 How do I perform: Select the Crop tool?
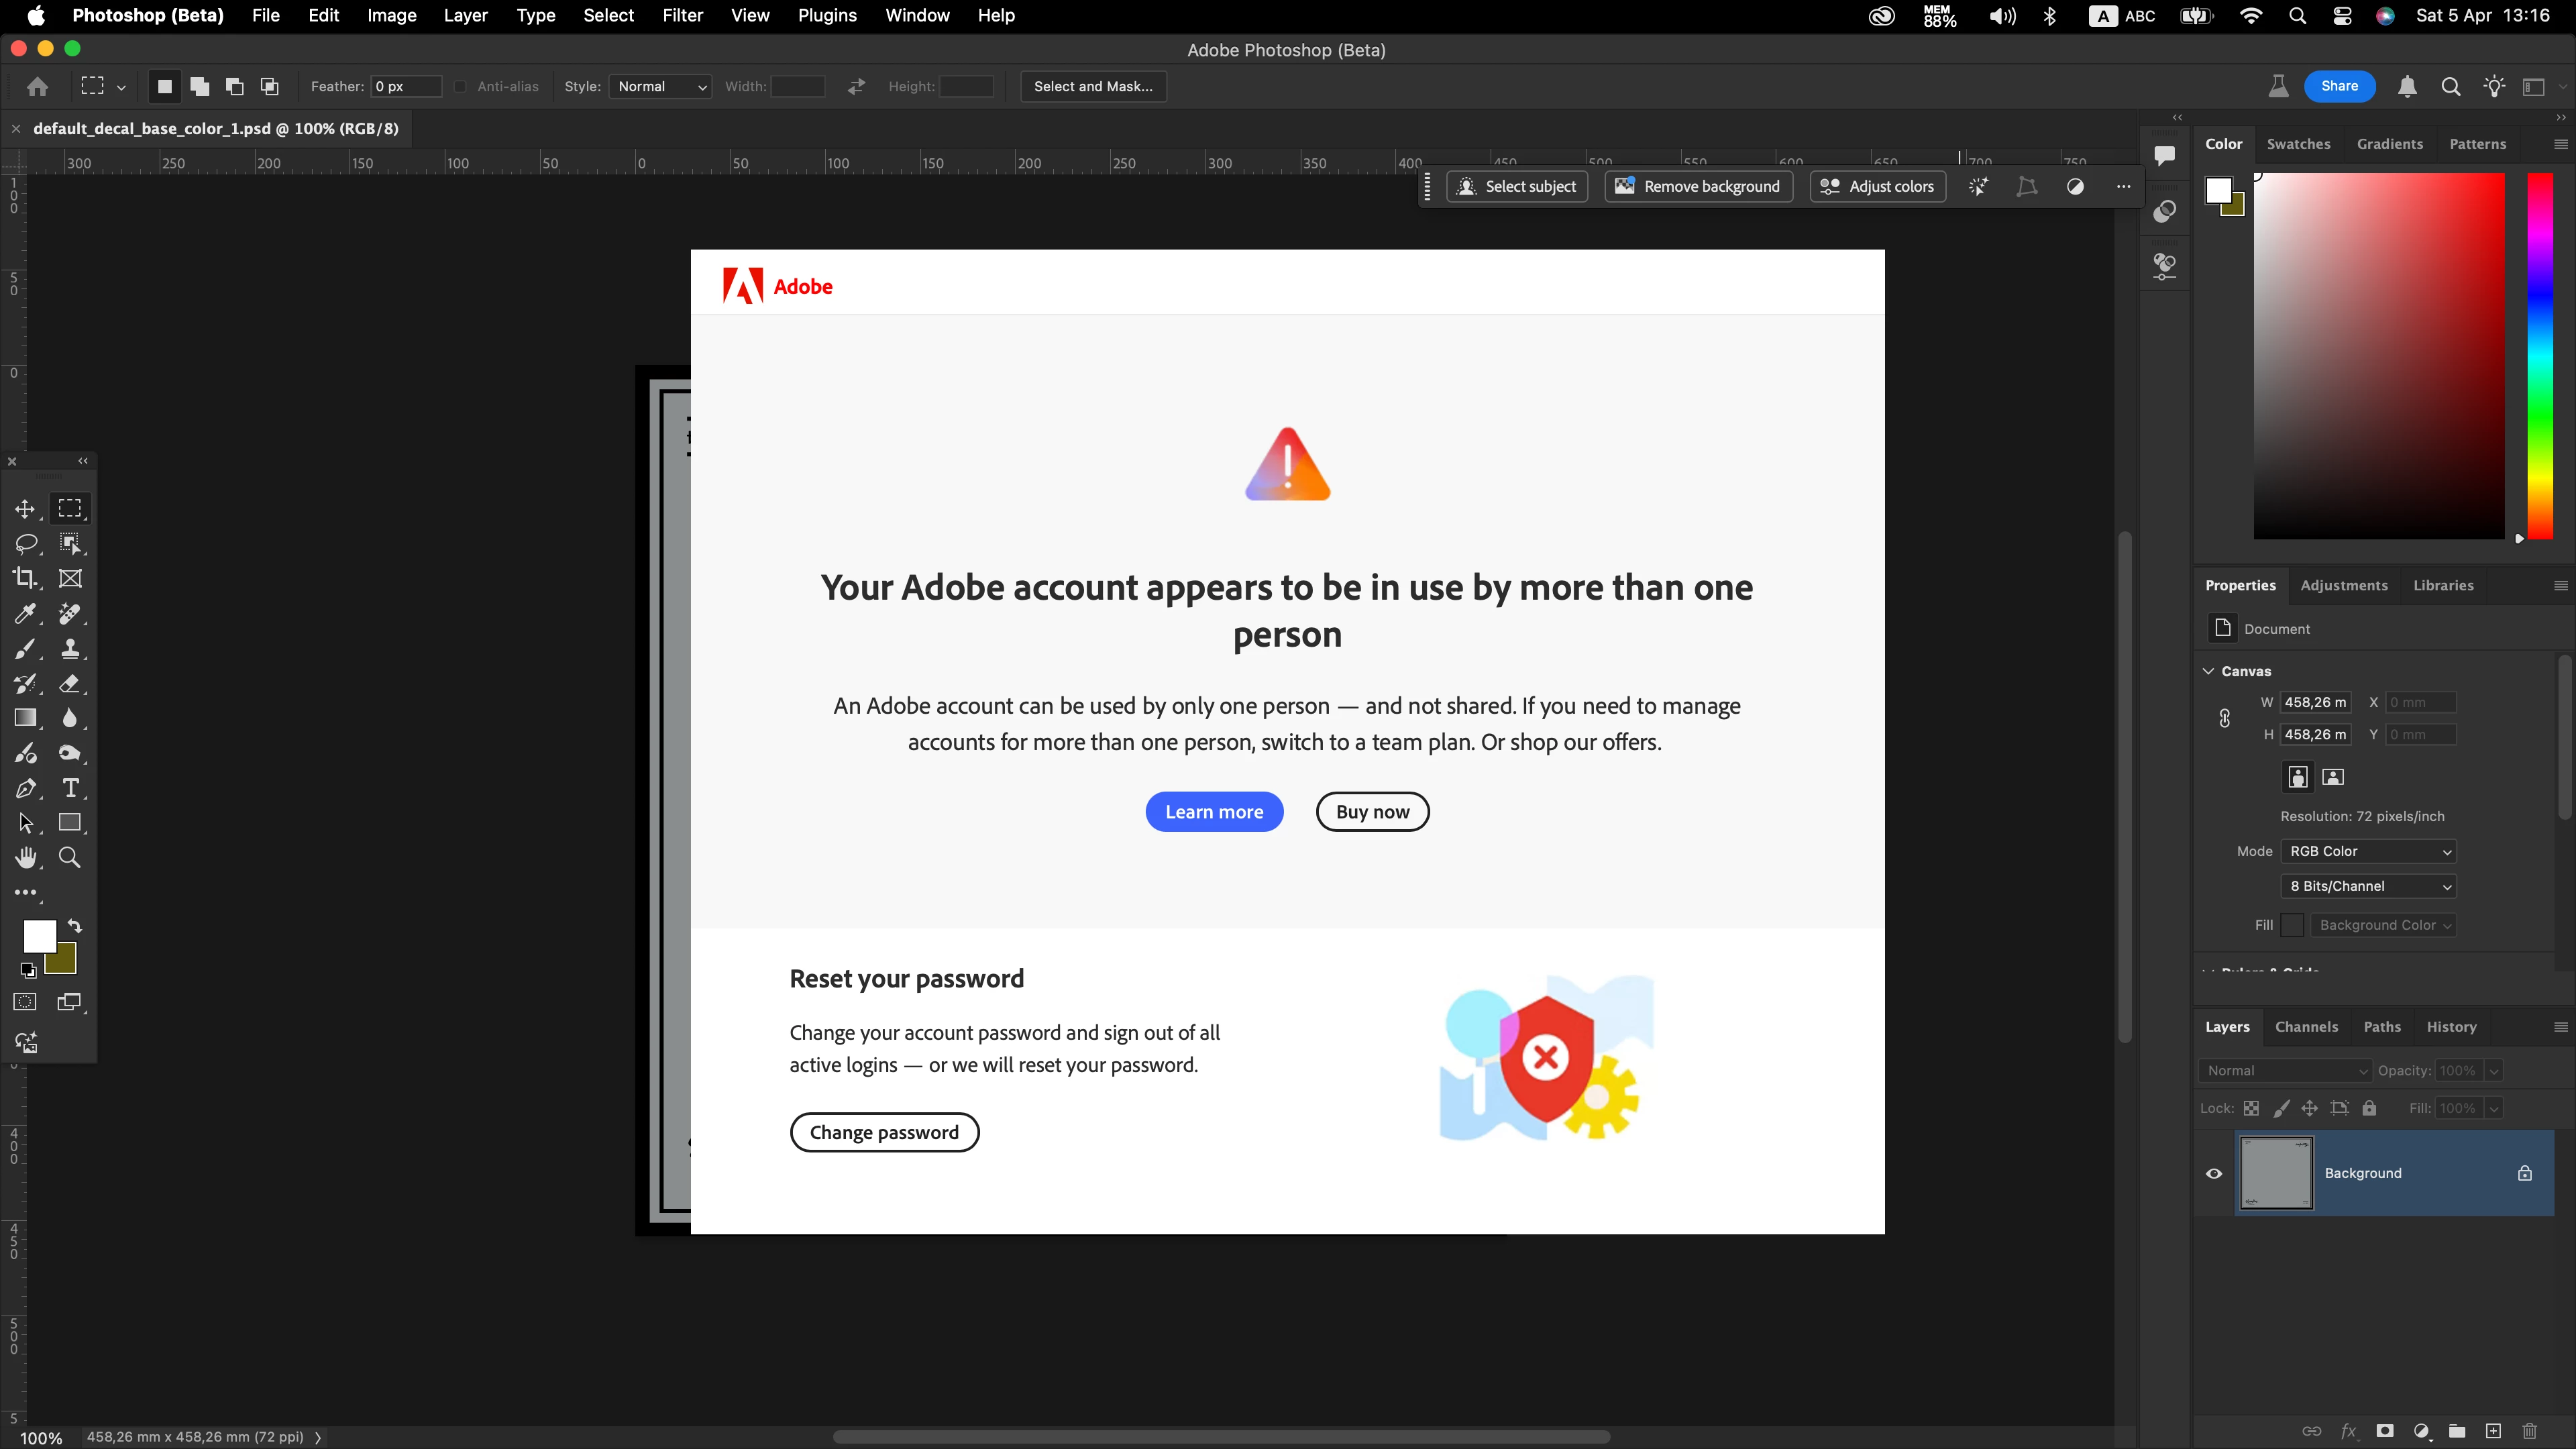(x=24, y=578)
